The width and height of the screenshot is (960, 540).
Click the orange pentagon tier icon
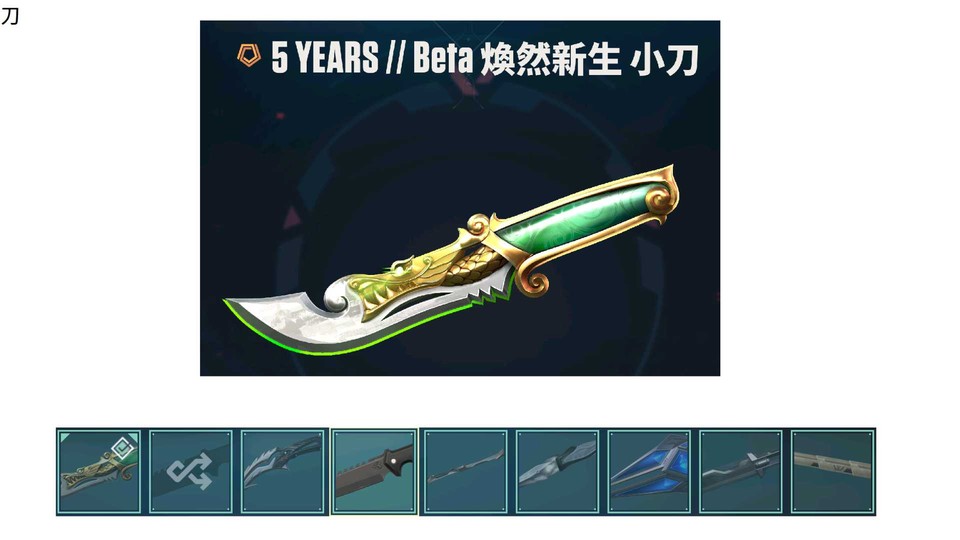tap(249, 55)
